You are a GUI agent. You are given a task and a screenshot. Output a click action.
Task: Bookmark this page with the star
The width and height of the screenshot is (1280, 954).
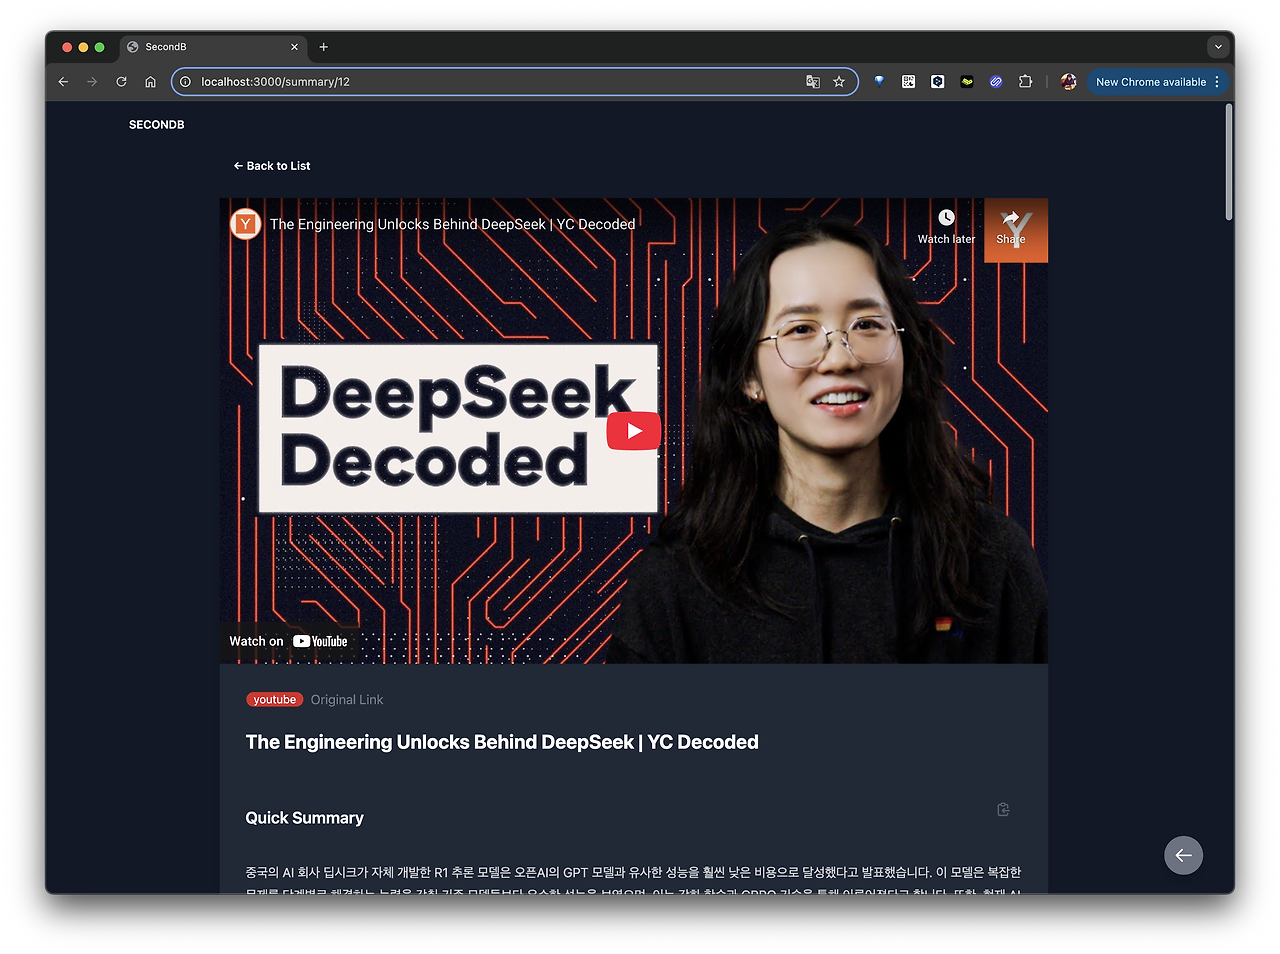pyautogui.click(x=839, y=82)
